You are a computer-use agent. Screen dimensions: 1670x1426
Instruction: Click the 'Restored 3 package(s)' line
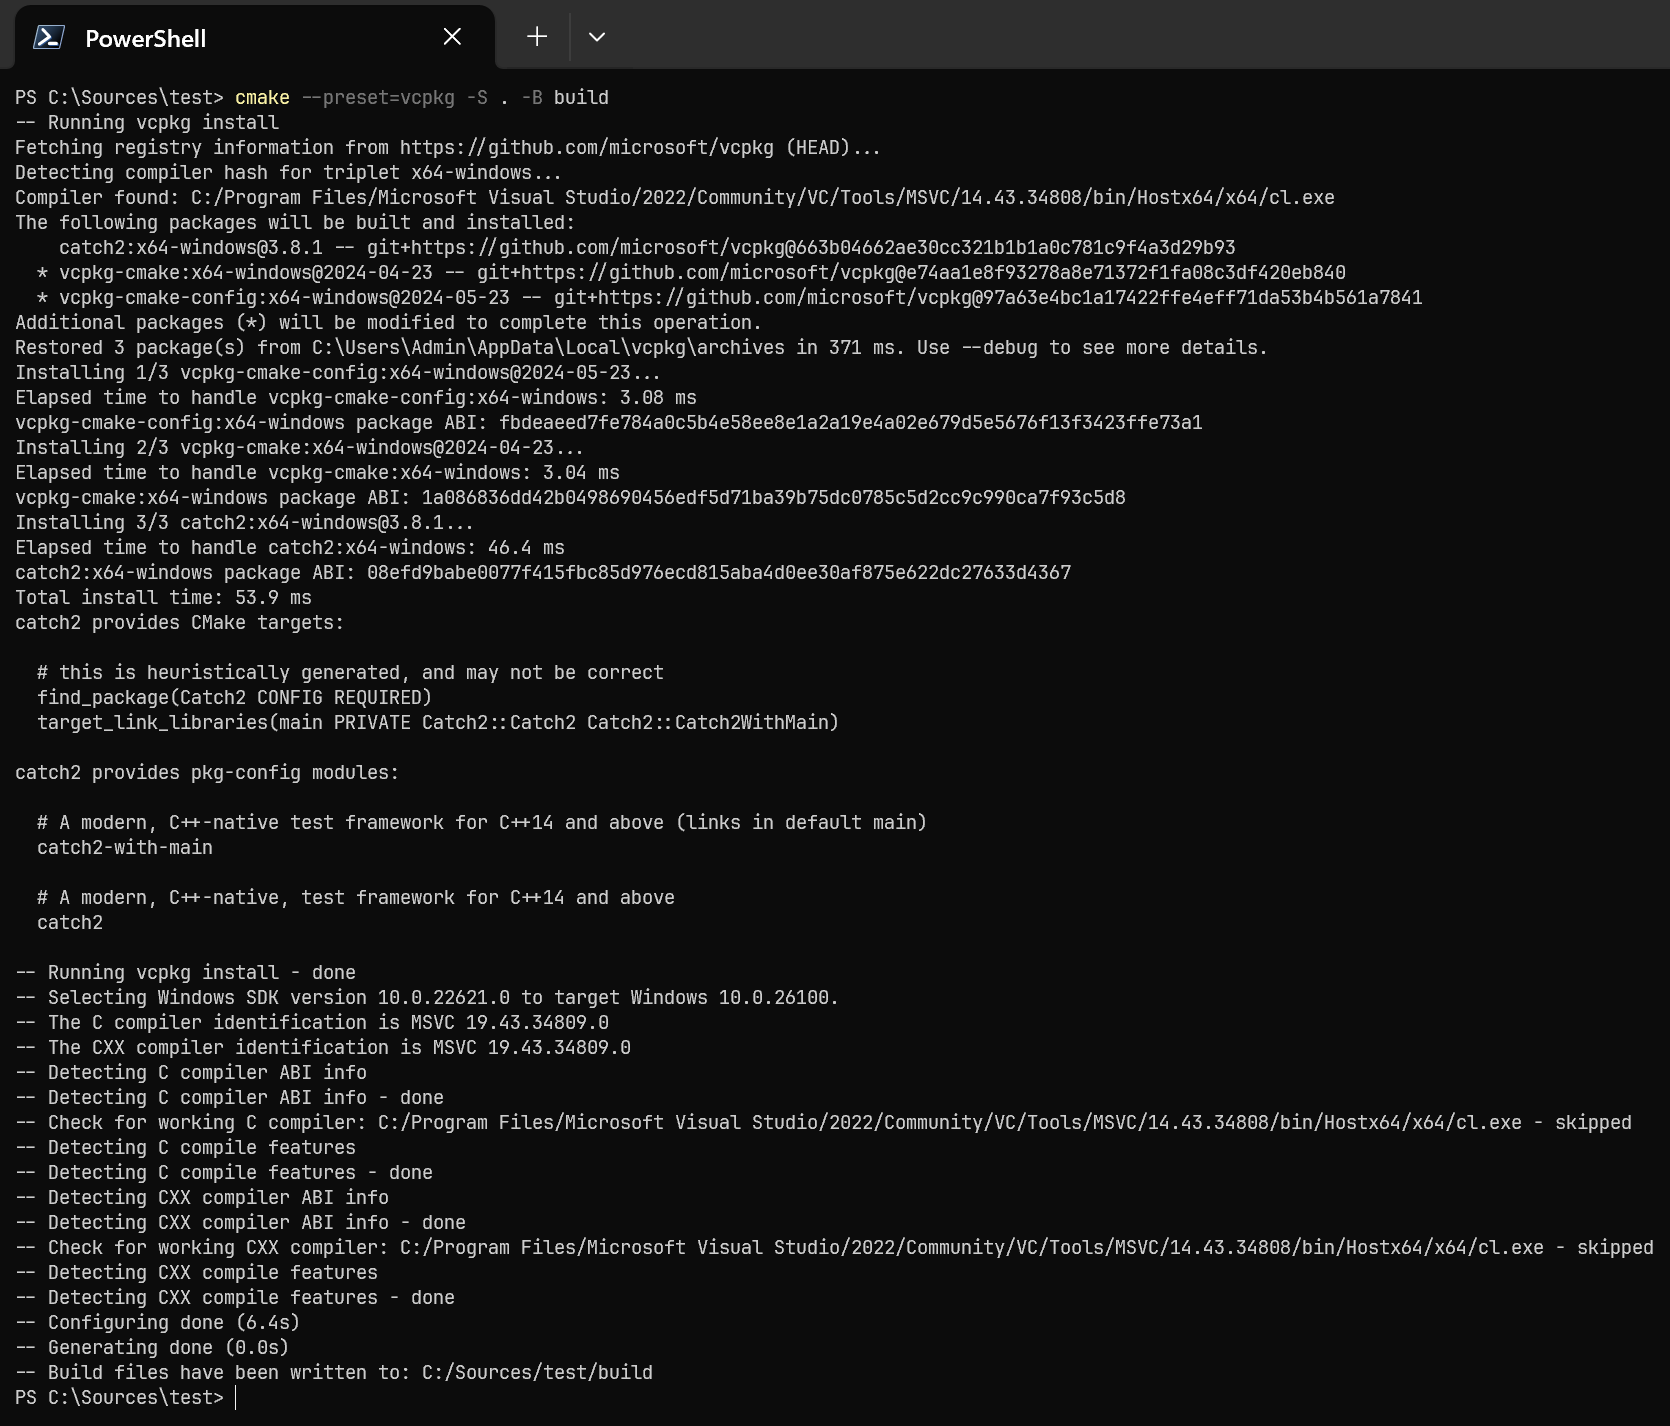pyautogui.click(x=641, y=348)
